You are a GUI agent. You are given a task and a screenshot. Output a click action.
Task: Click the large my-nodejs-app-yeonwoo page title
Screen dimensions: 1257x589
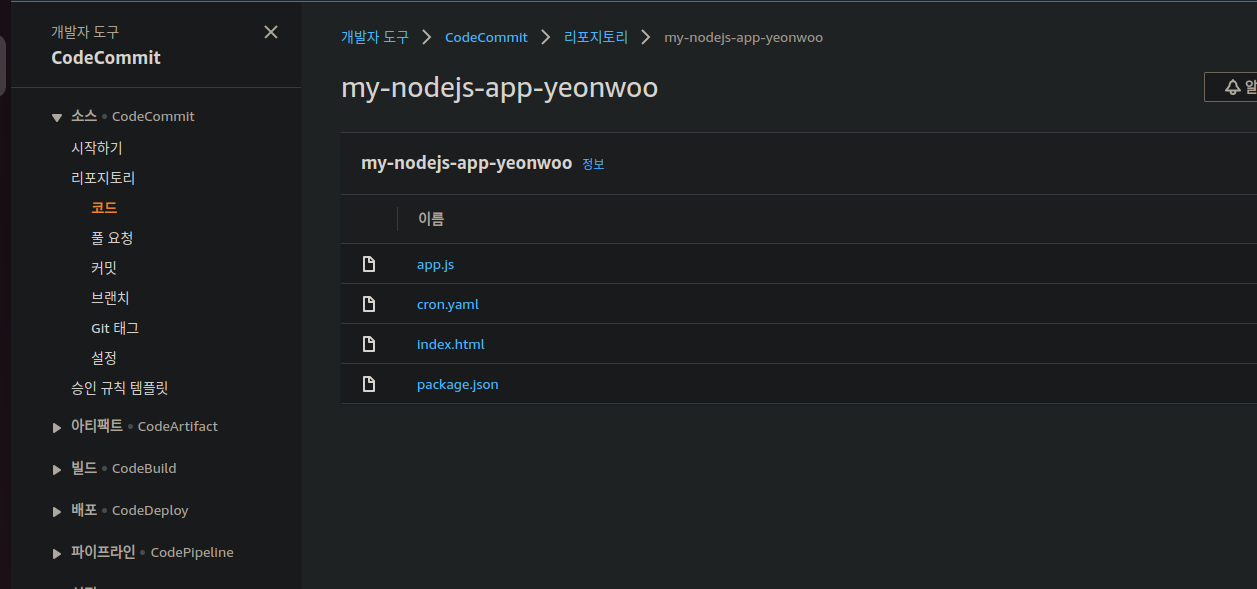(x=499, y=88)
